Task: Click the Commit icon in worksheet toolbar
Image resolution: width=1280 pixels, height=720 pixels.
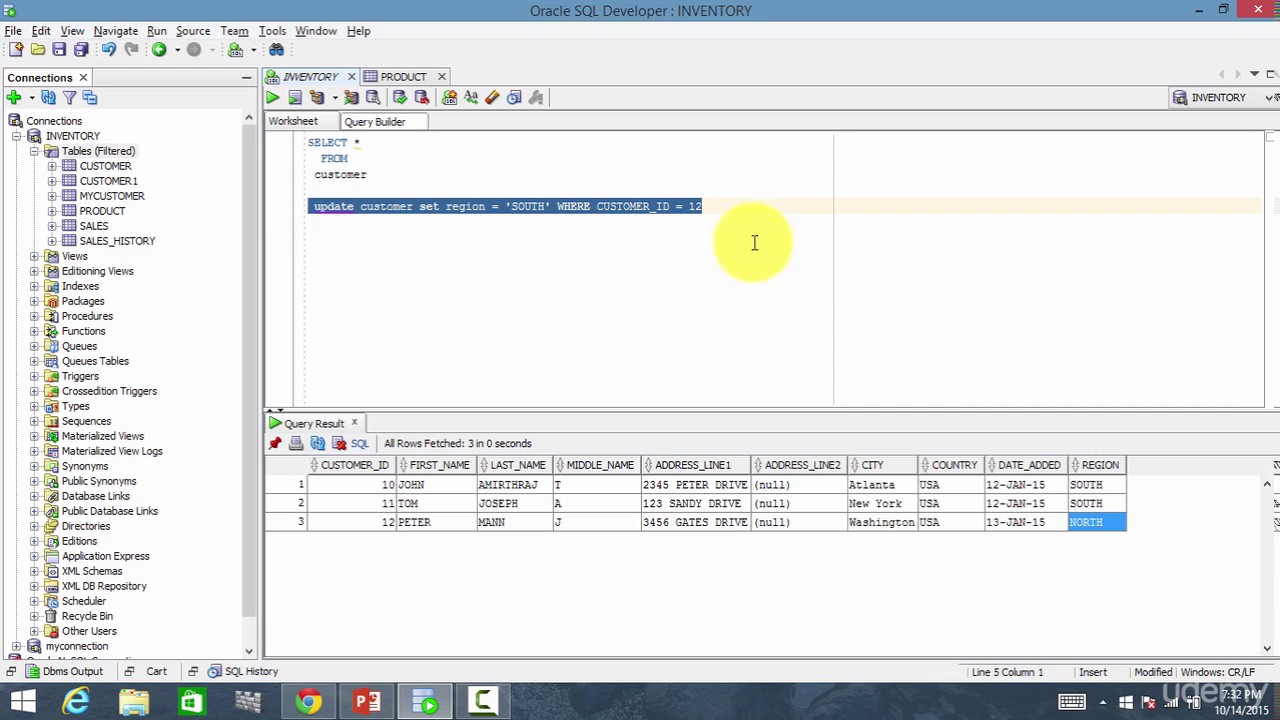Action: click(x=400, y=97)
